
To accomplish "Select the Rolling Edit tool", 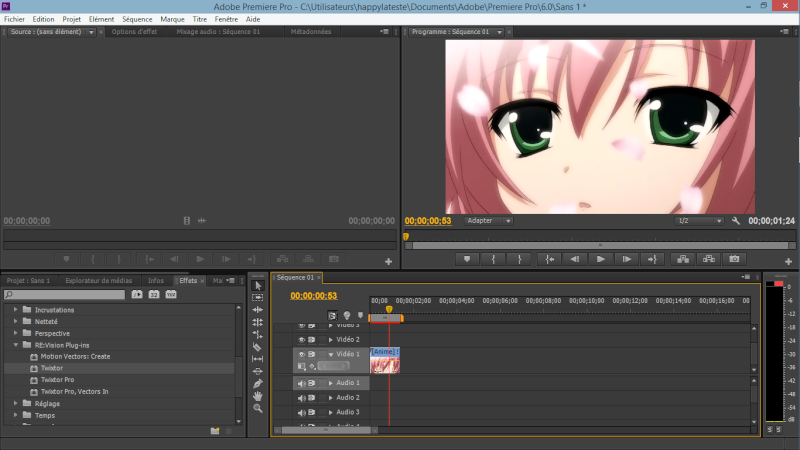I will pyautogui.click(x=258, y=322).
